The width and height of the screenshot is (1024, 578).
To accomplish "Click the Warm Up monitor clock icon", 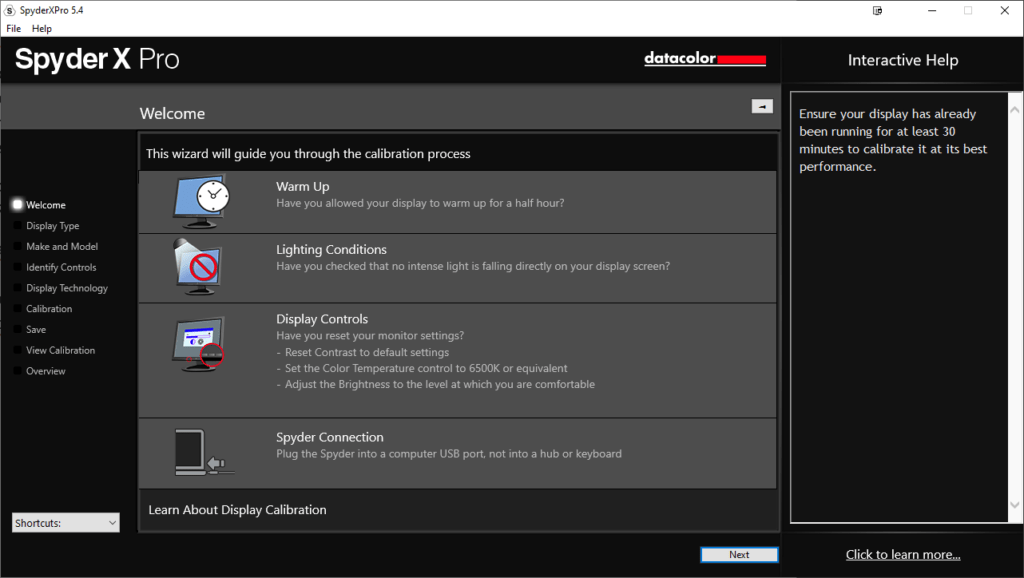I will point(202,200).
